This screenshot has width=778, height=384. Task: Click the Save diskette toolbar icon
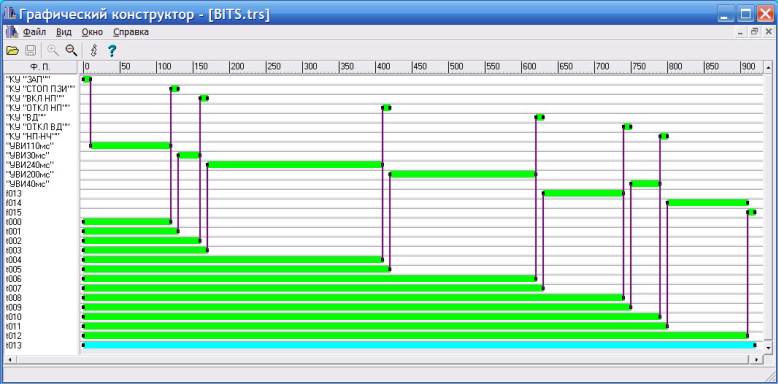click(x=30, y=50)
